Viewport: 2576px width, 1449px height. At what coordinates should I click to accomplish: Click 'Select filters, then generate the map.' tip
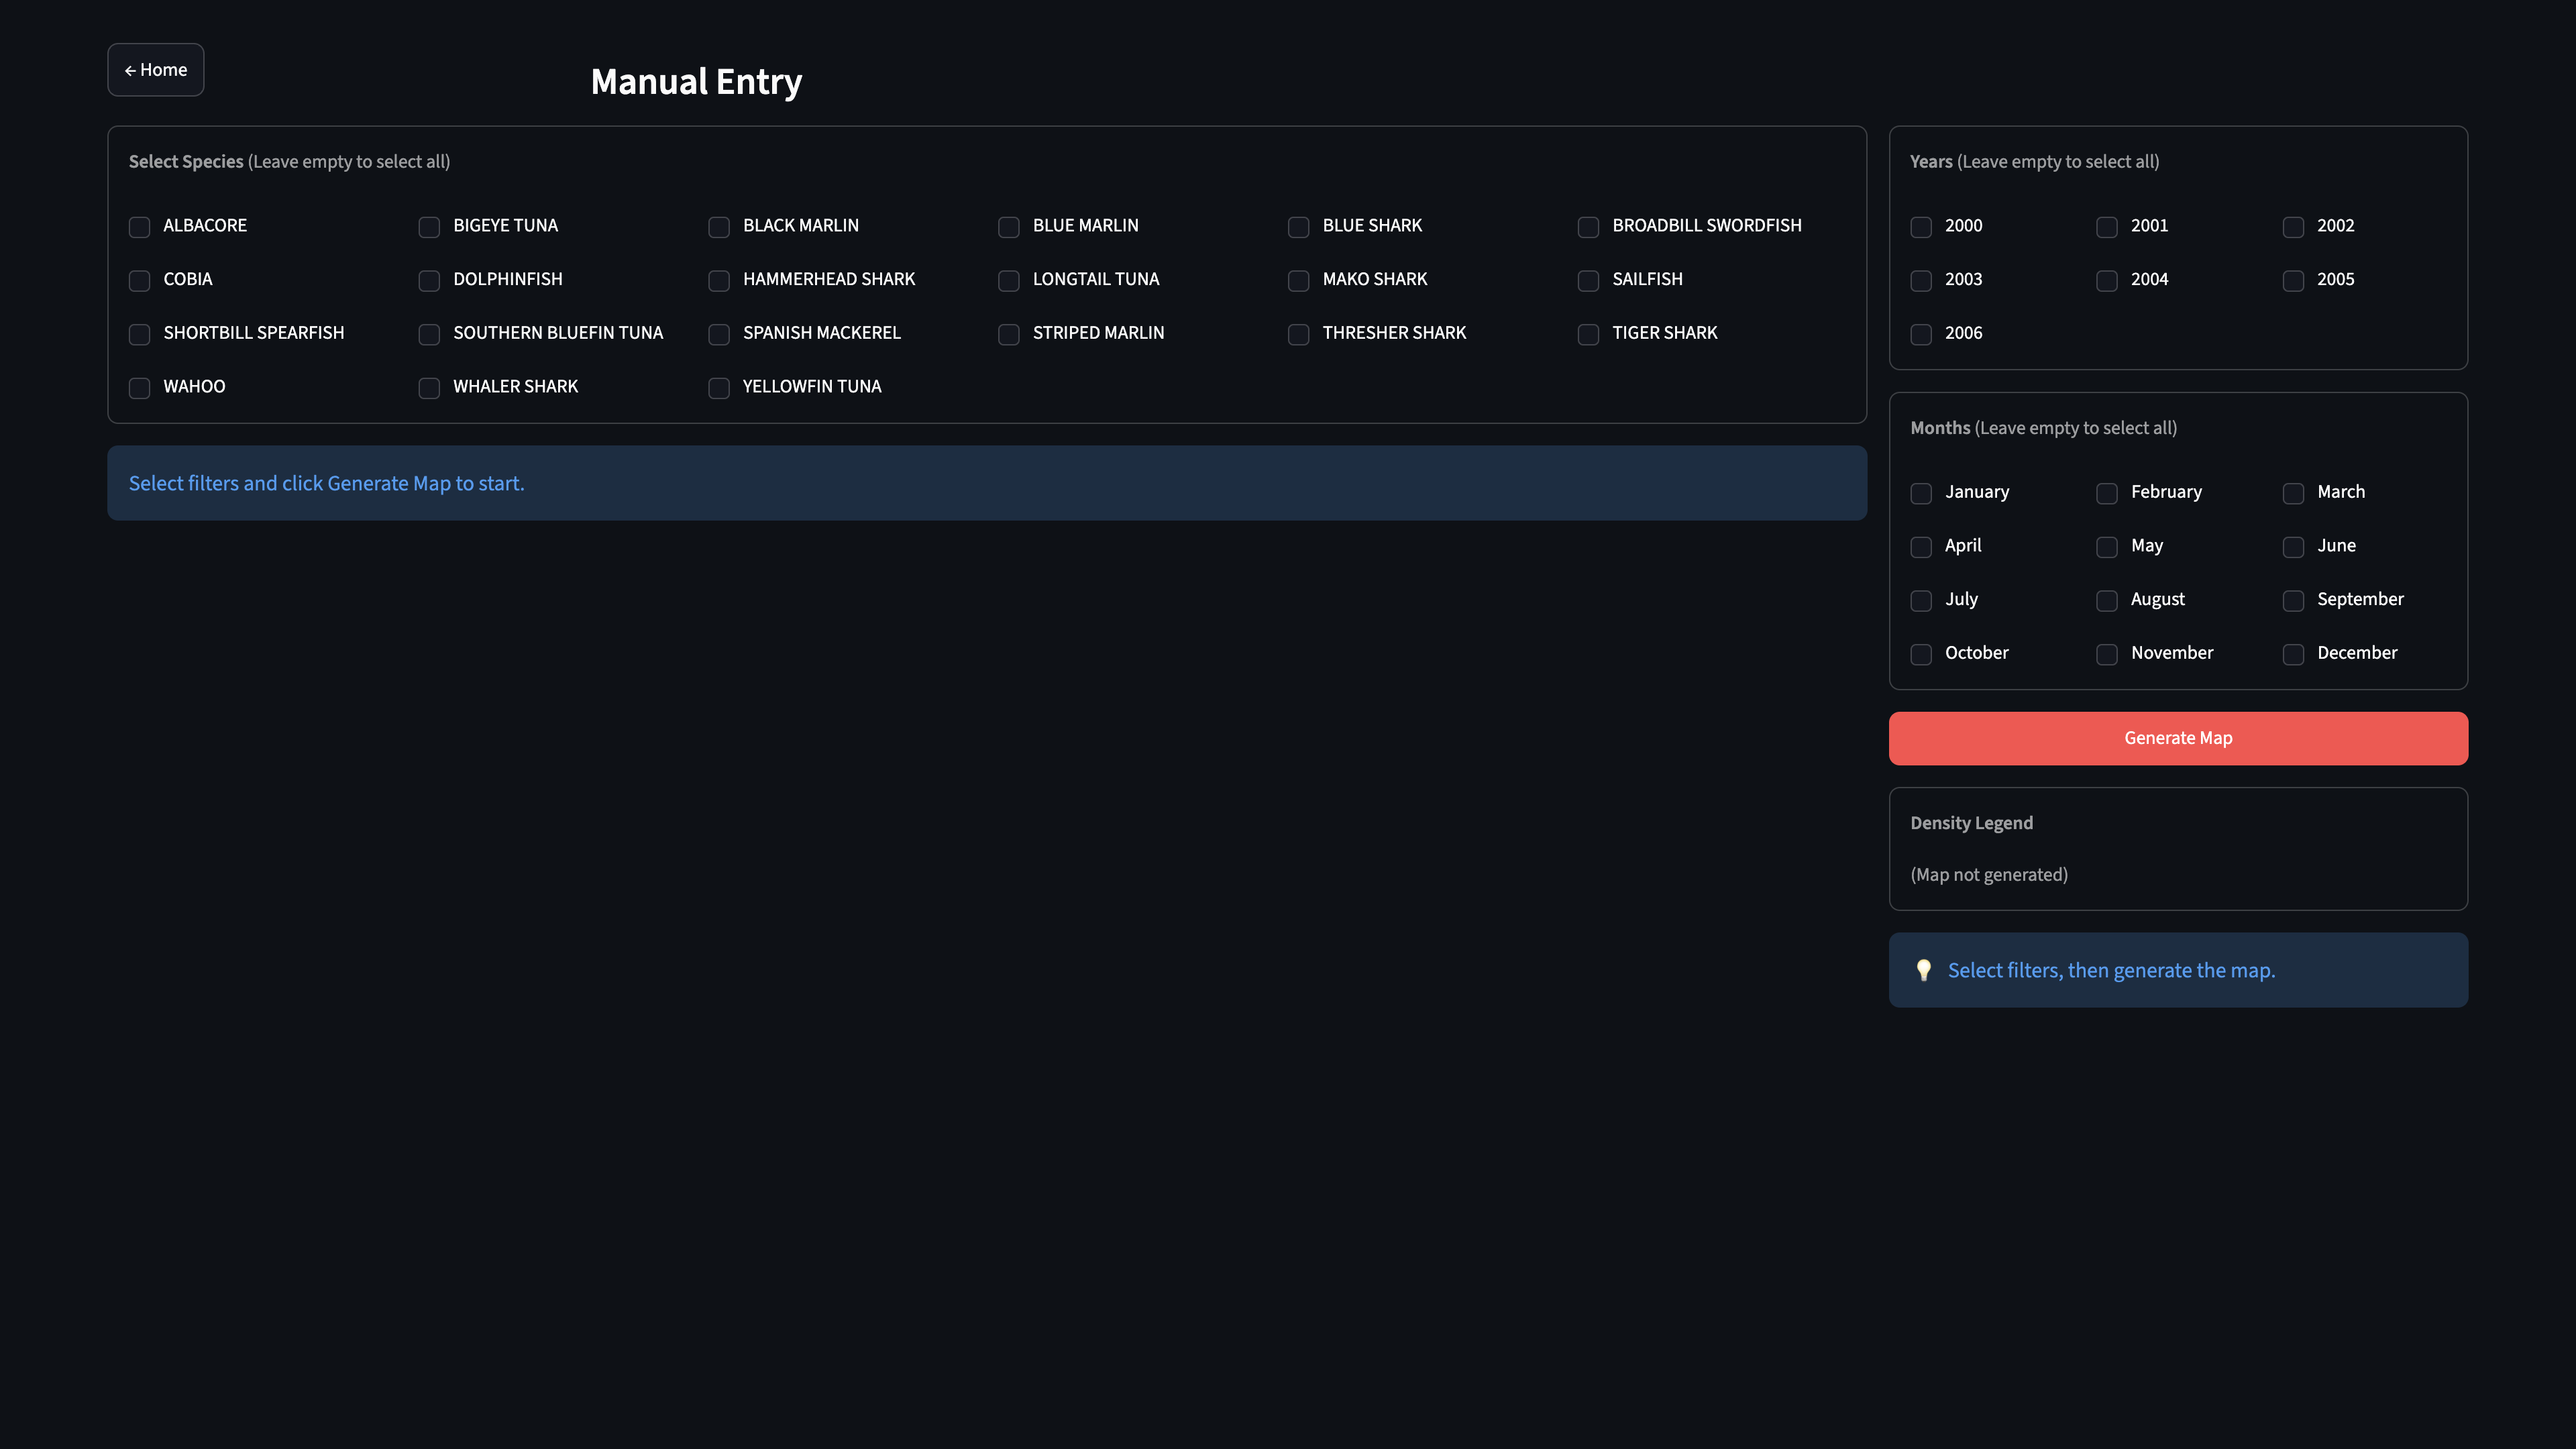(2111, 970)
